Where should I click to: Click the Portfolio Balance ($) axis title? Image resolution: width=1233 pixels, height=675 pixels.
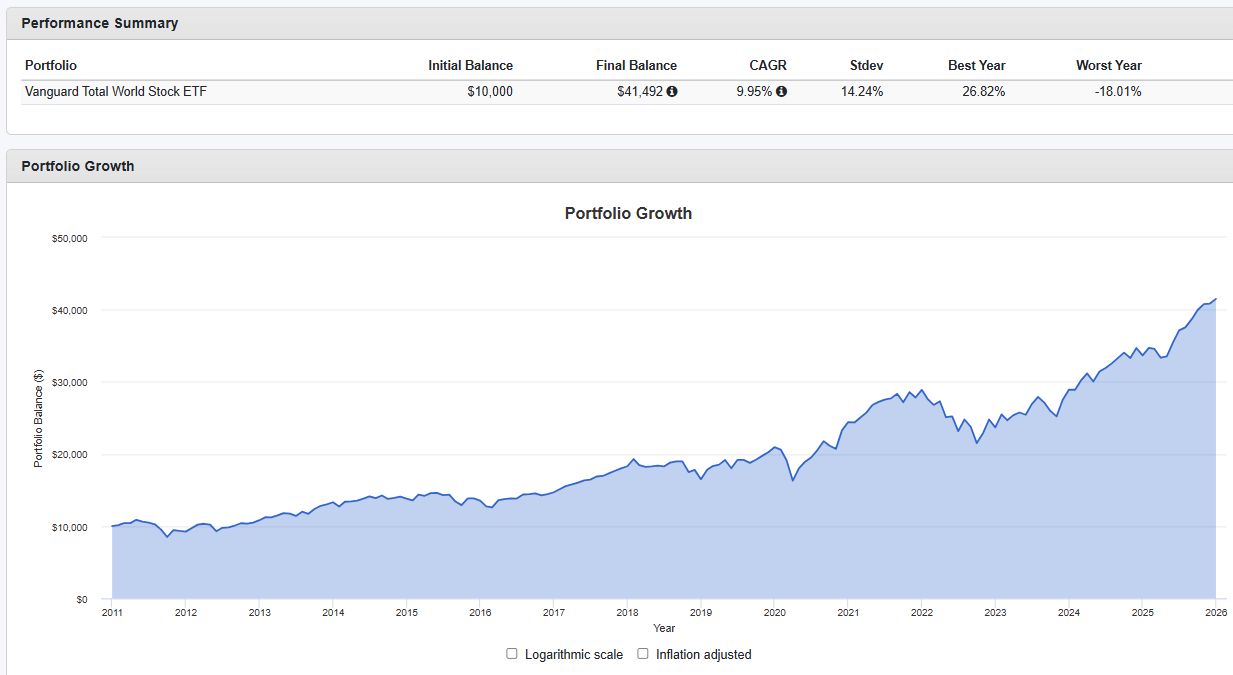tap(38, 418)
